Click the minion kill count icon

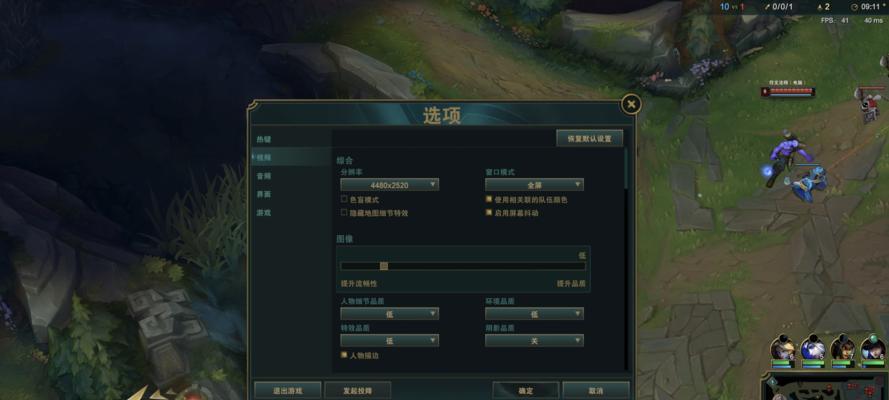pos(817,7)
